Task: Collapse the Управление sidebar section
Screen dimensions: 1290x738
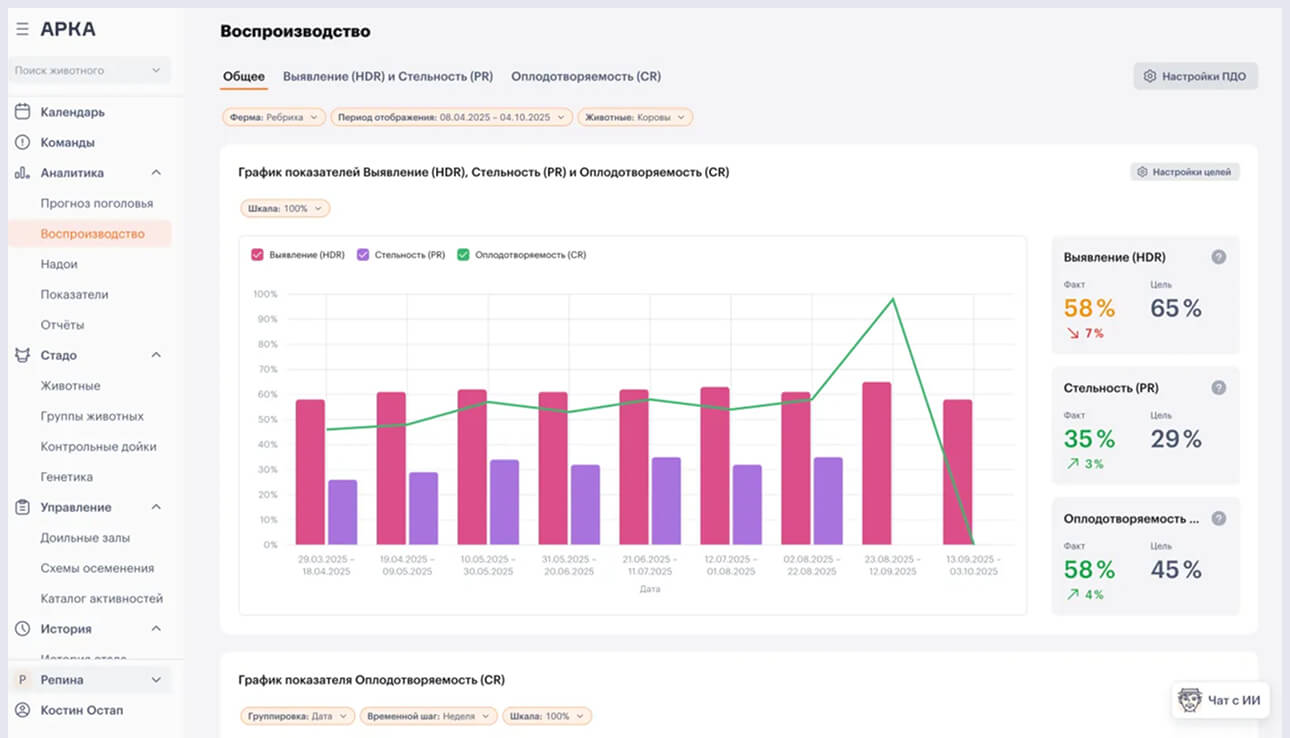Action: [156, 507]
